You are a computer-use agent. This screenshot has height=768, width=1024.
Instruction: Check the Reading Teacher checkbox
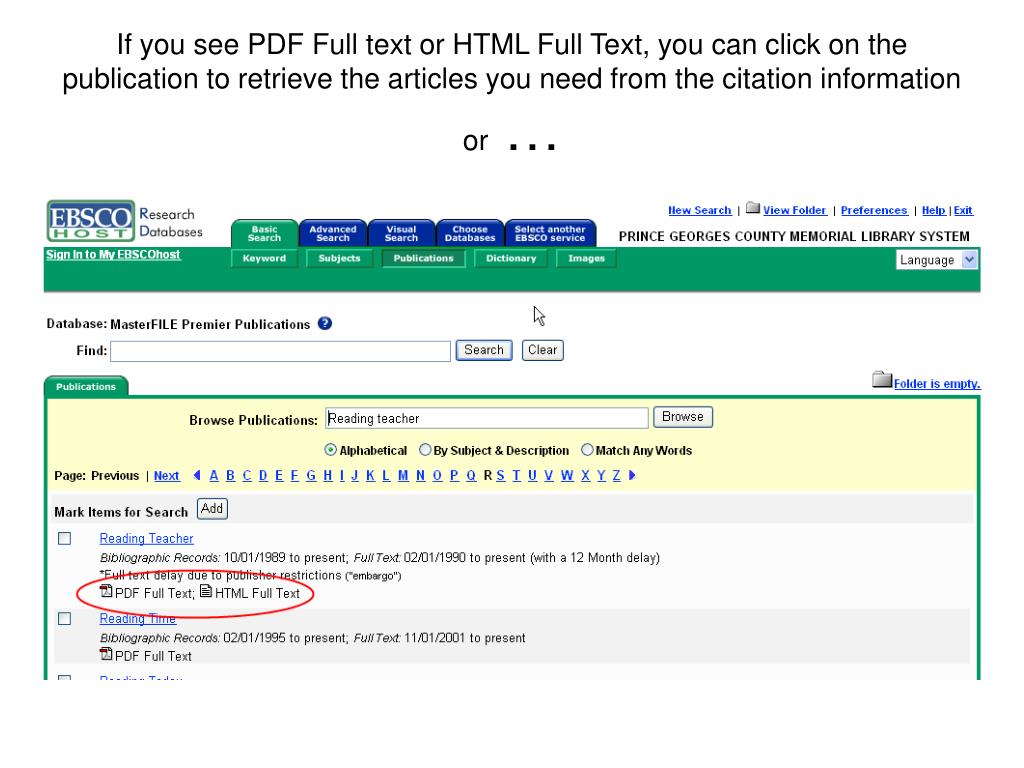(65, 538)
